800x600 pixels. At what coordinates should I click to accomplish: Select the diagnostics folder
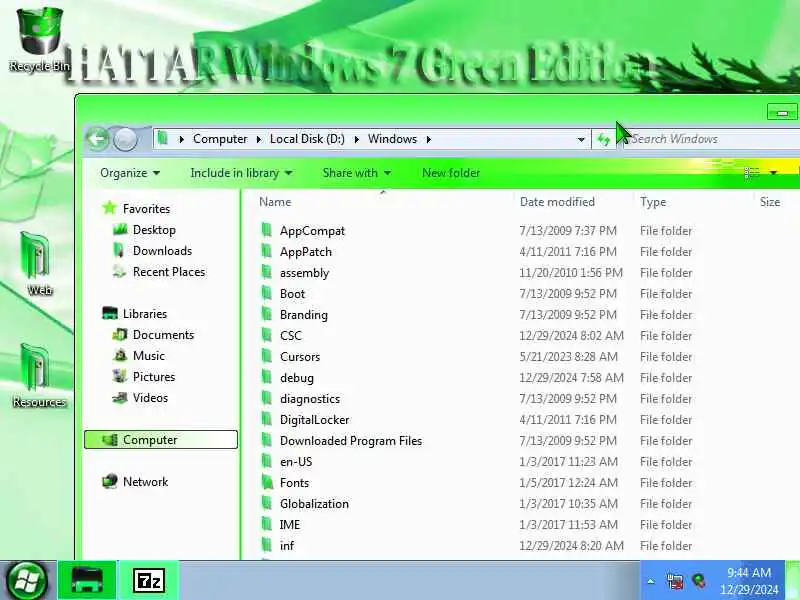coord(310,399)
